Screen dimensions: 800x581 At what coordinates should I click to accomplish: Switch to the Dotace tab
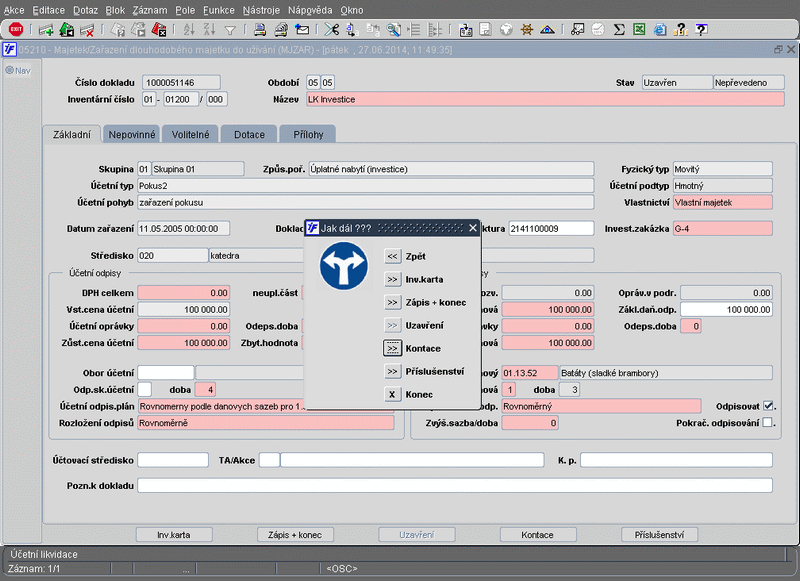tap(249, 134)
